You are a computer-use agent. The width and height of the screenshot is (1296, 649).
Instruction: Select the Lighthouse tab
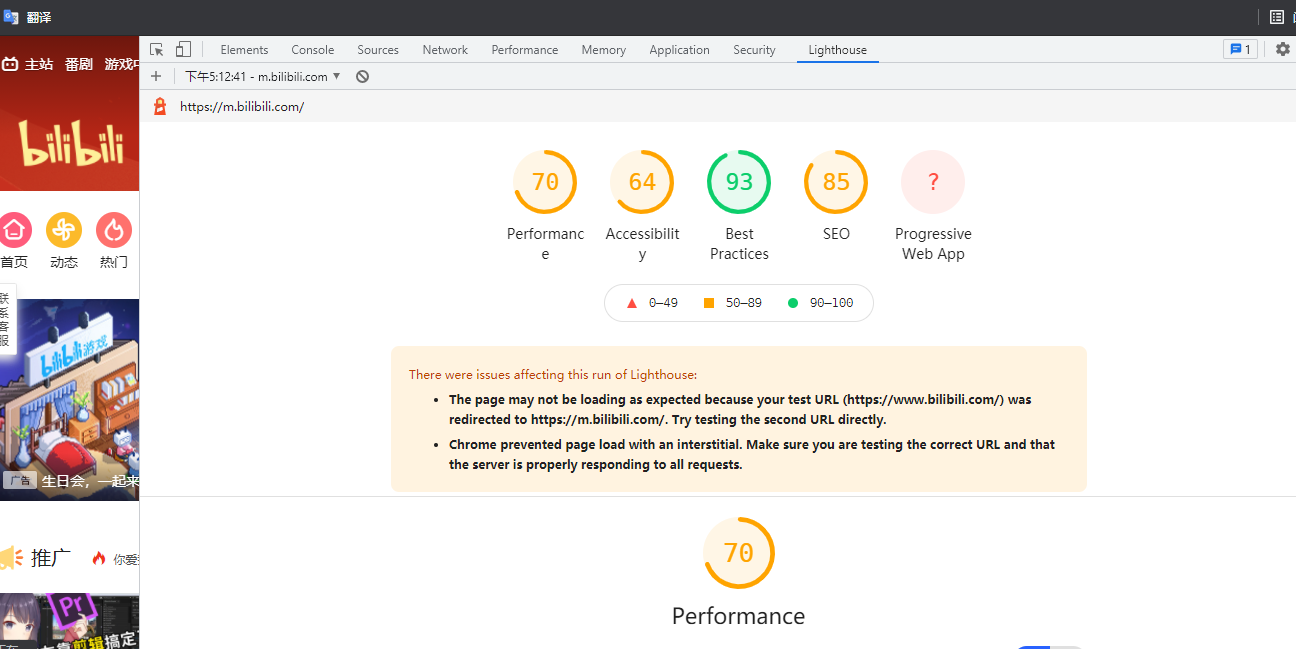pyautogui.click(x=838, y=50)
